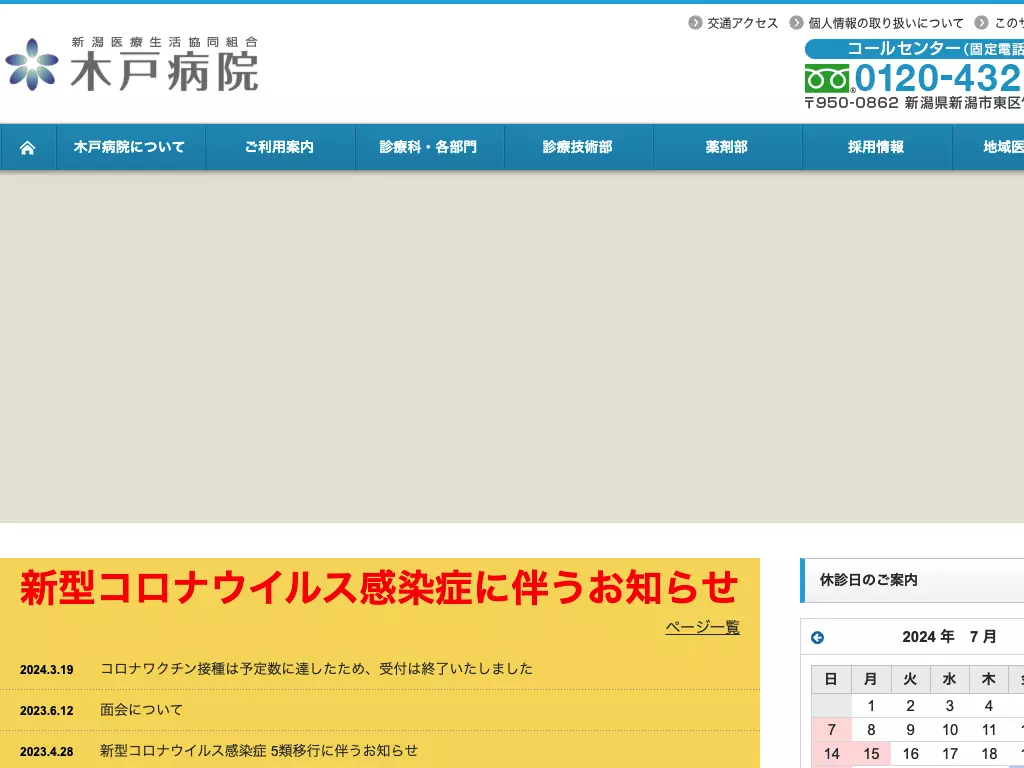Click 新潟医療生活協同組合 text above logo
Screen dimensions: 1024x768
(x=165, y=42)
